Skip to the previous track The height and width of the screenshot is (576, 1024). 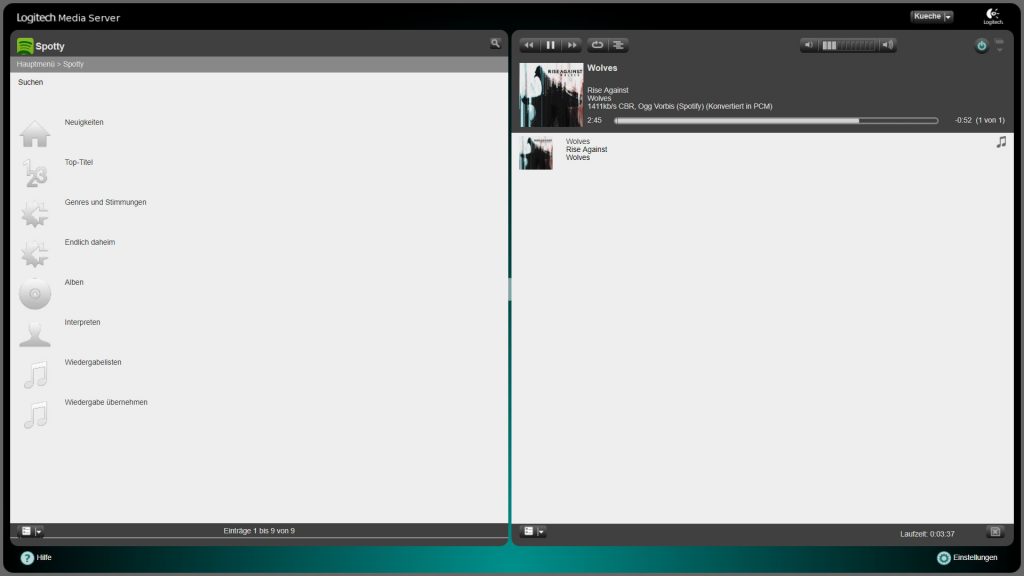529,45
